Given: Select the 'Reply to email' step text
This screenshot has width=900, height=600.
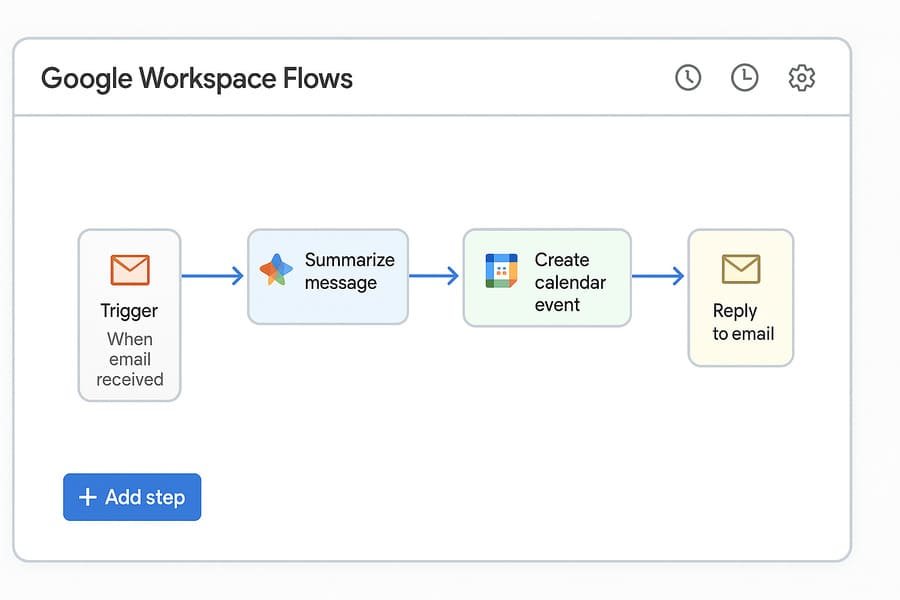Looking at the screenshot, I should pyautogui.click(x=743, y=322).
